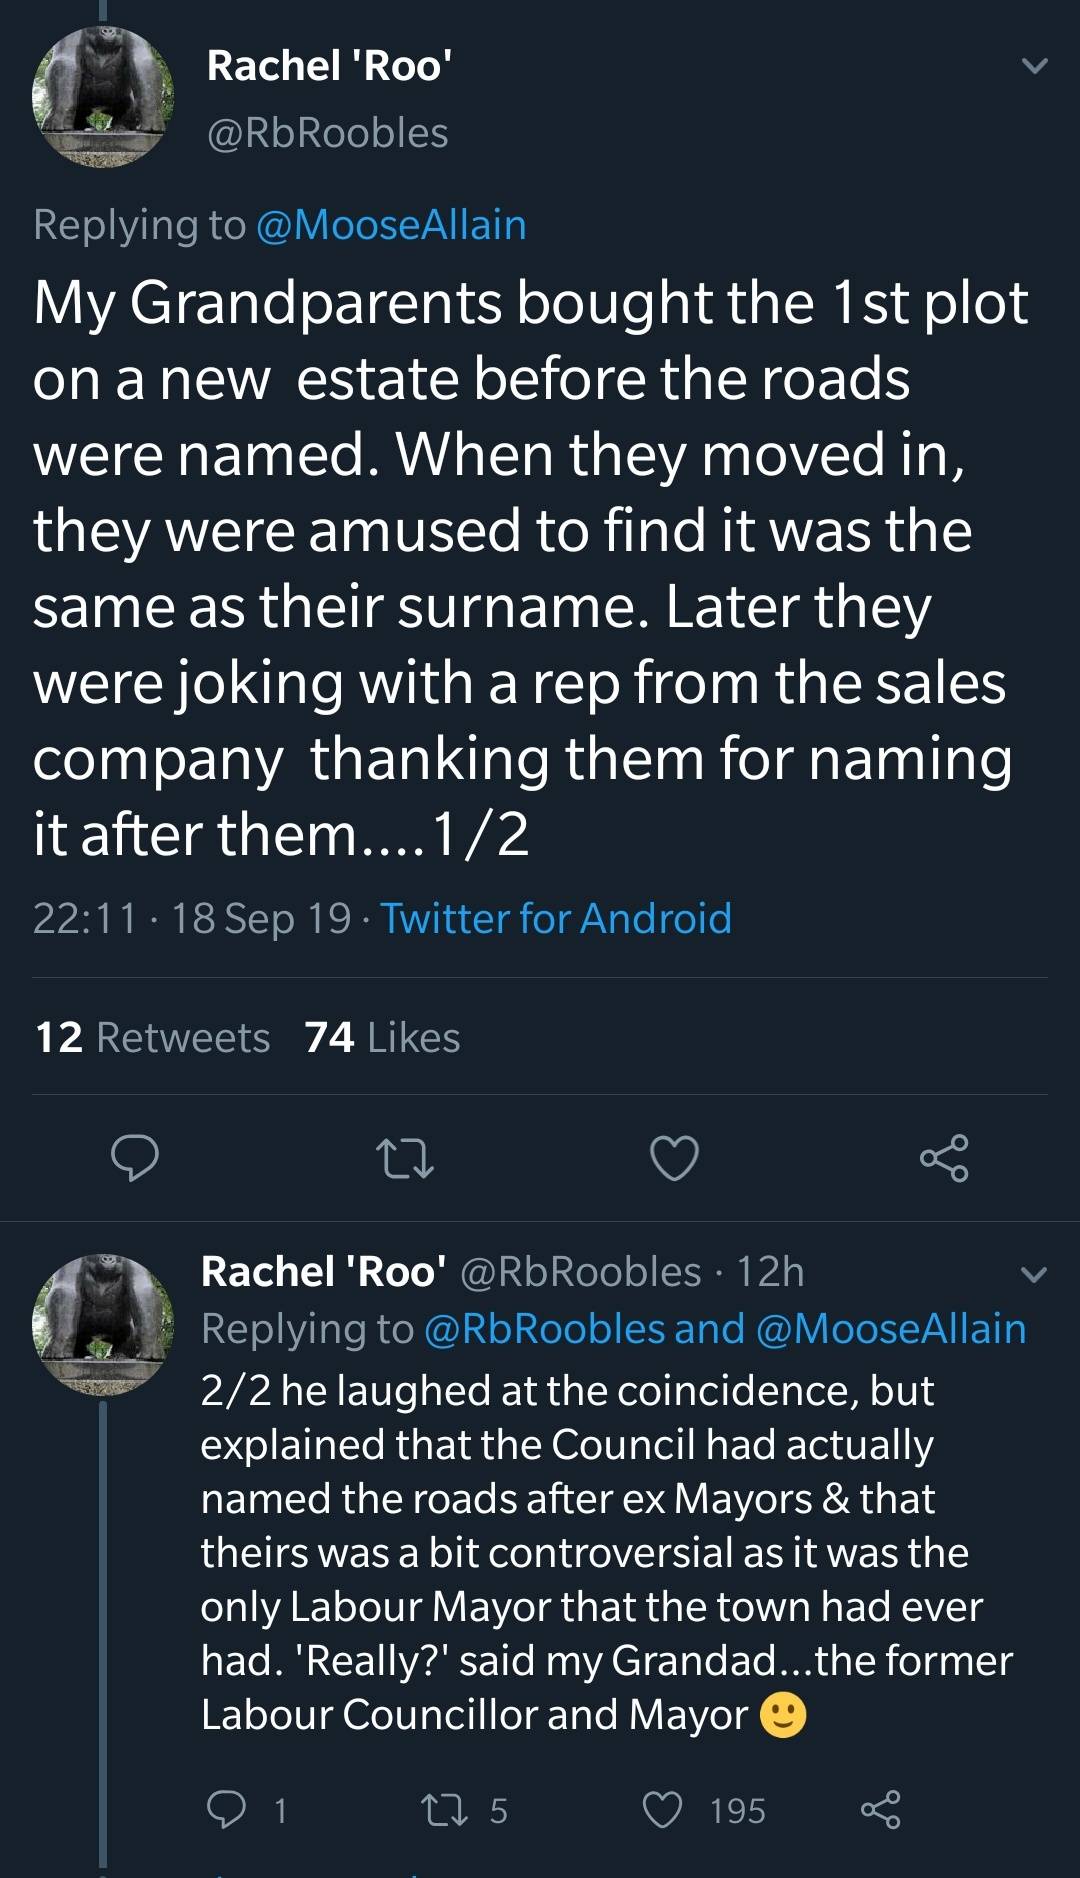Open @RbRoobles mention in the reply line
Screen dimensions: 1080x1878
[544, 1329]
